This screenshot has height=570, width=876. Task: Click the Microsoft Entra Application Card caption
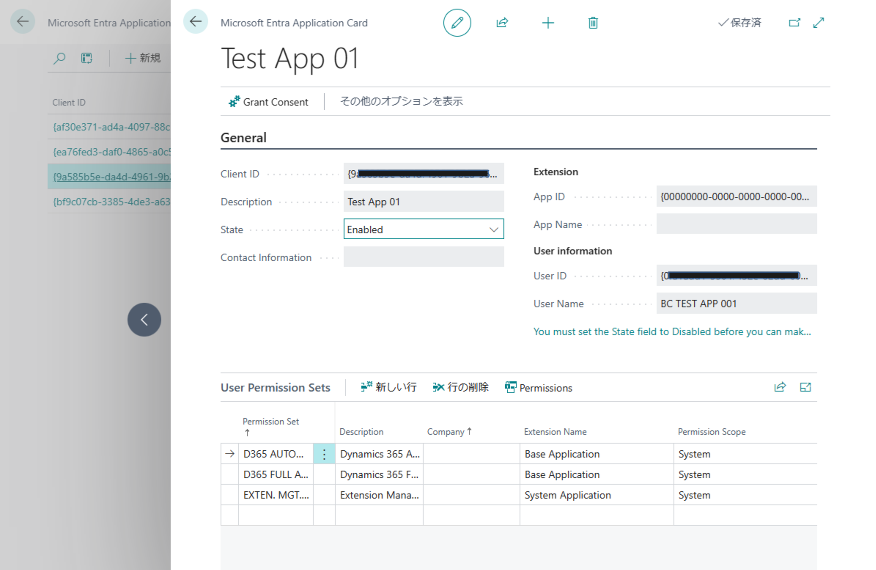pyautogui.click(x=294, y=23)
